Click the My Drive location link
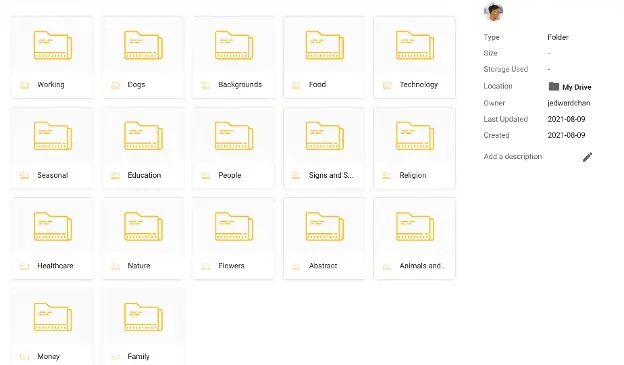The height and width of the screenshot is (365, 624). pos(577,87)
